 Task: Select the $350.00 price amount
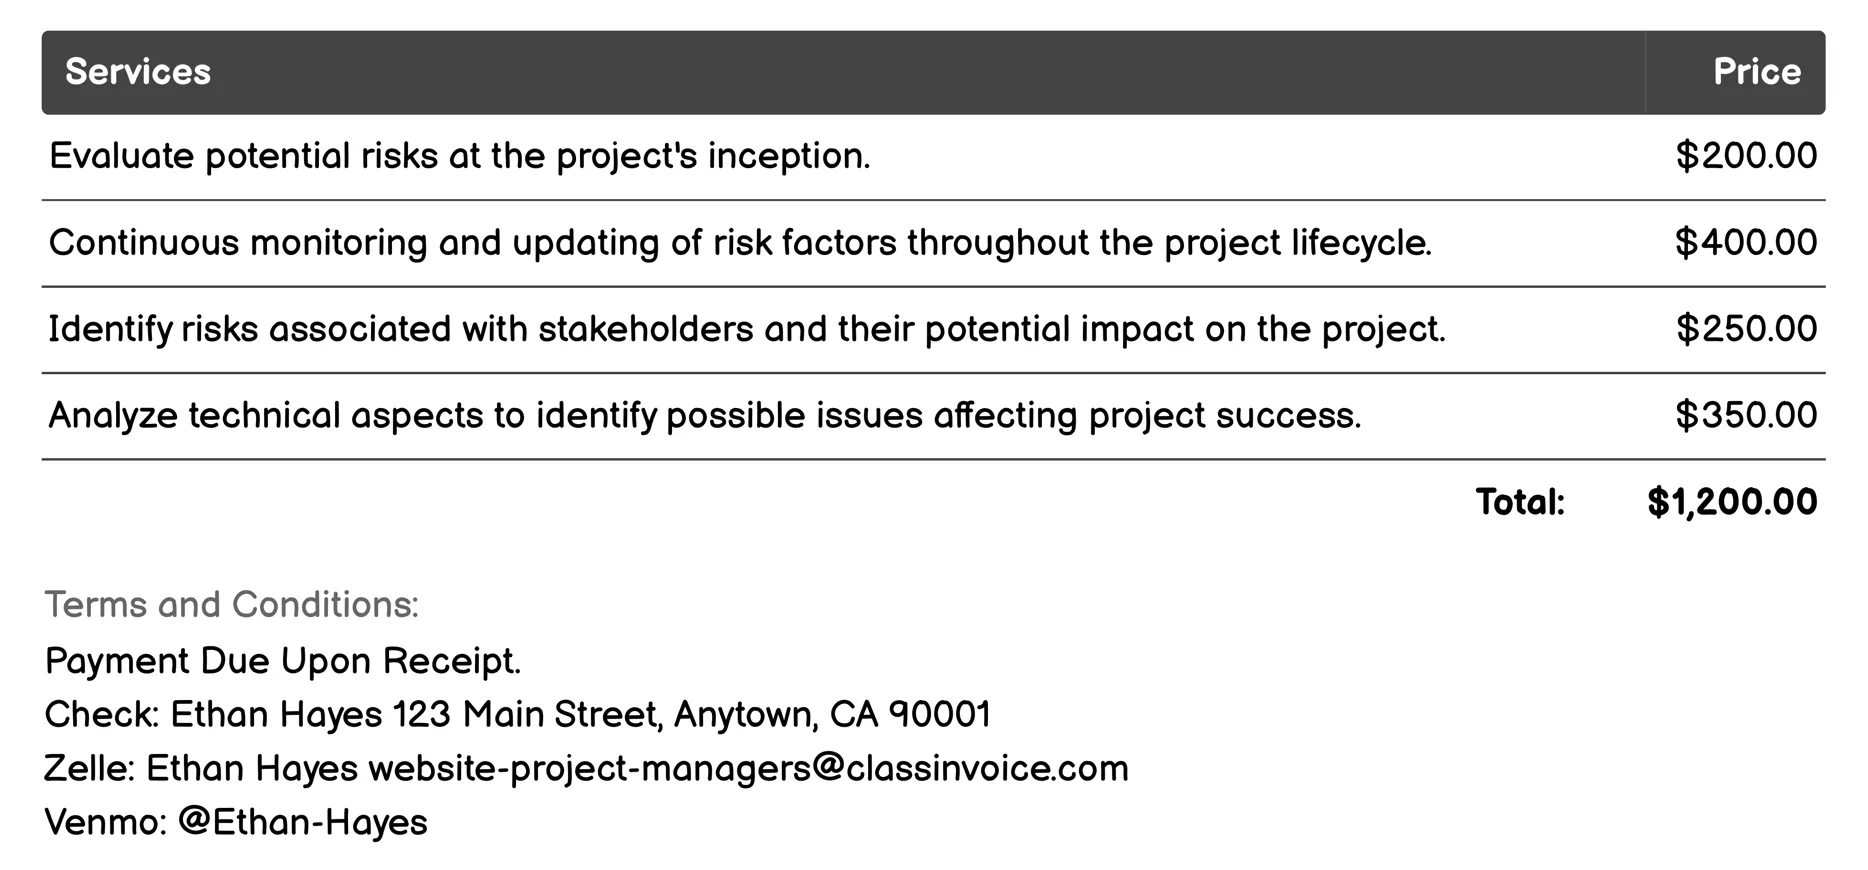[x=1746, y=415]
